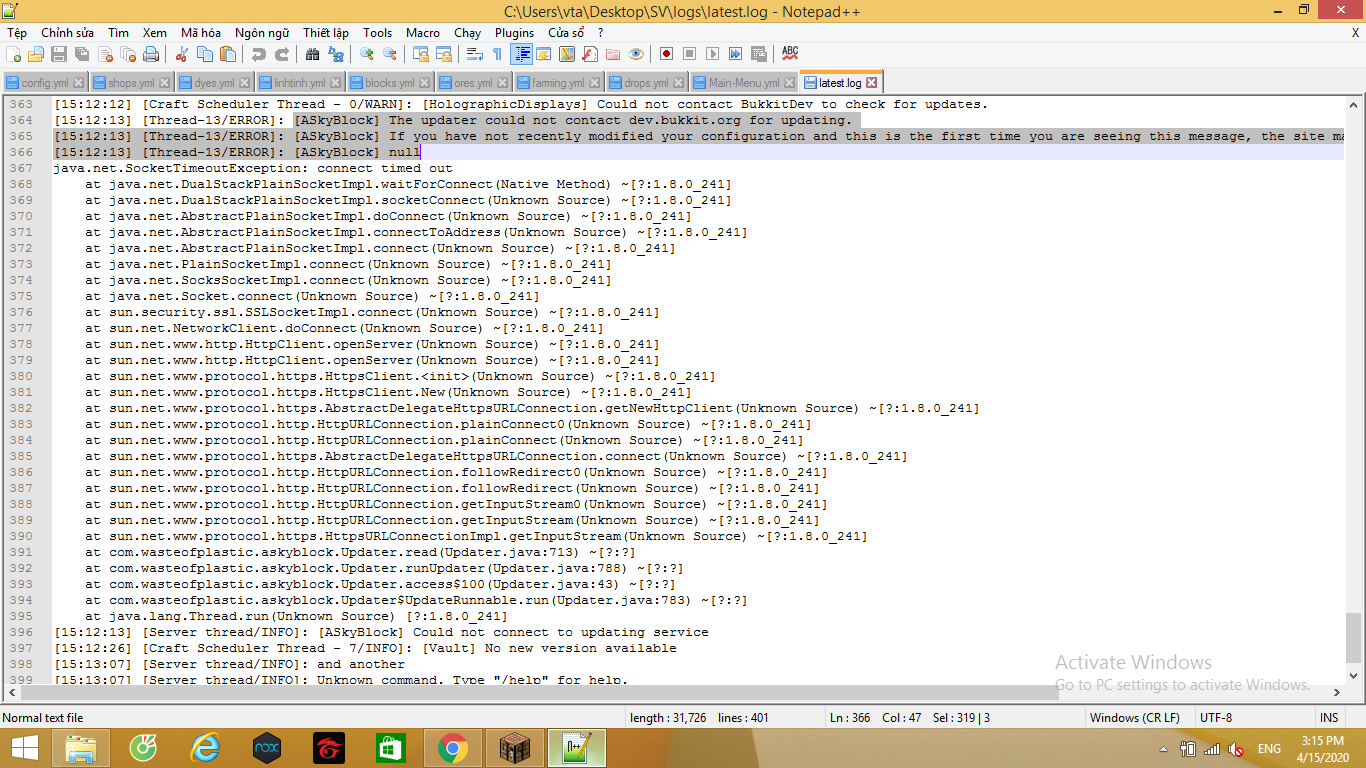Open Find with the binoculars icon
Image resolution: width=1366 pixels, height=768 pixels.
(x=313, y=54)
